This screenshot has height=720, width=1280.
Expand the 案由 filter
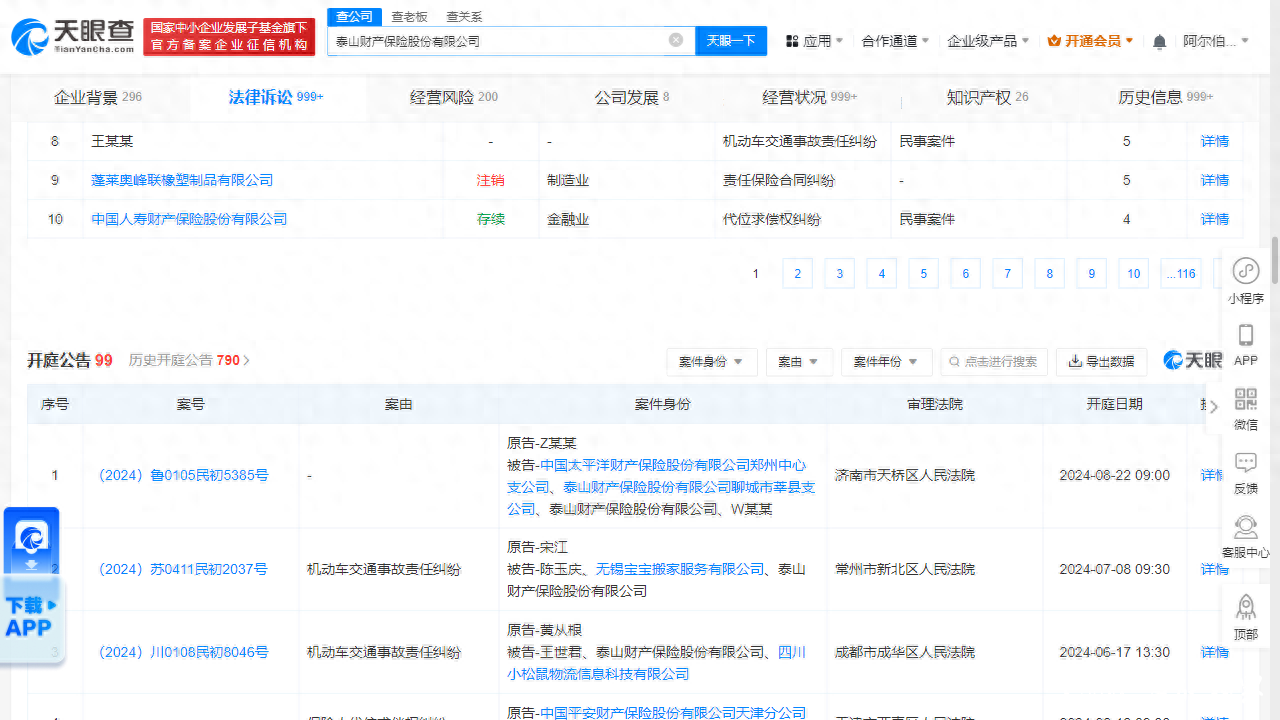(799, 361)
